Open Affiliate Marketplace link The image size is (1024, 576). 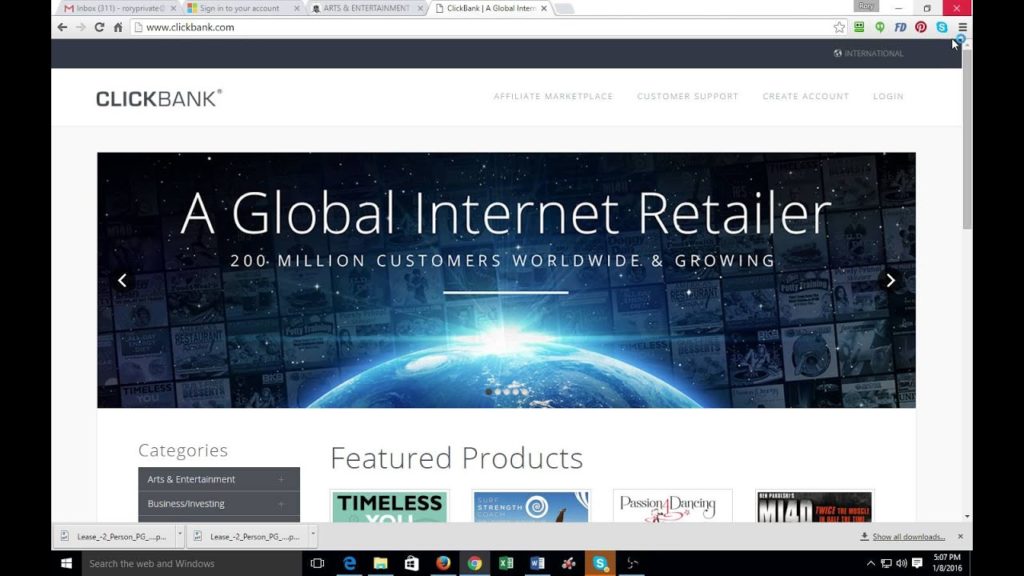tap(553, 96)
